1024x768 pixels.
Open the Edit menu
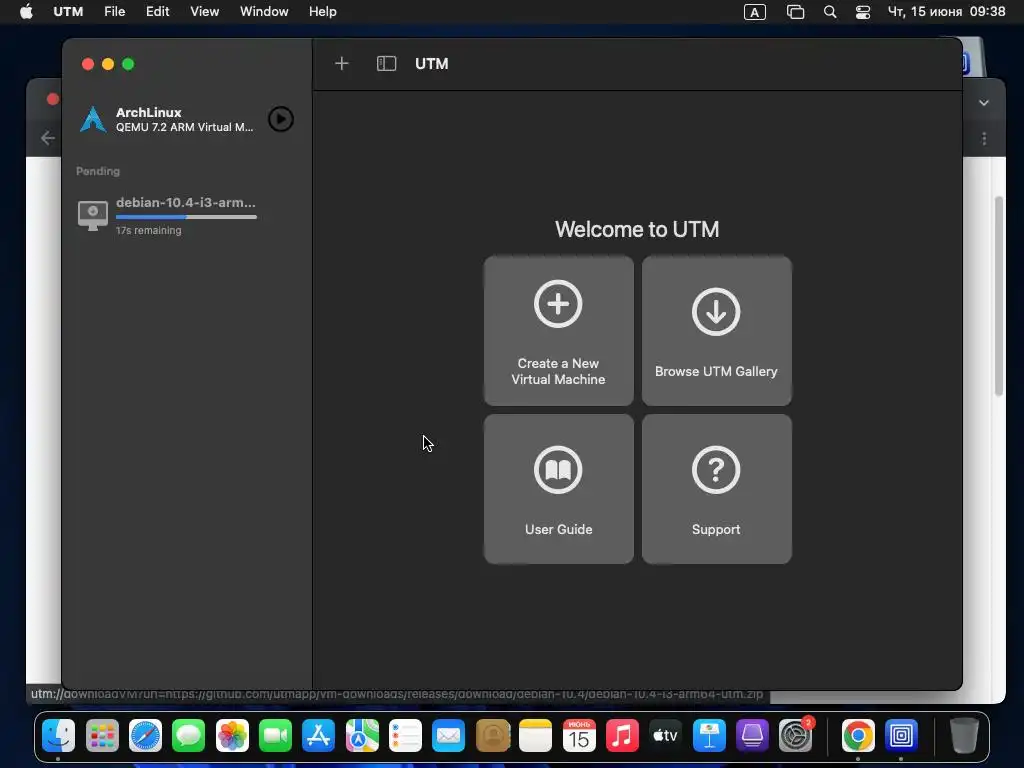[x=157, y=12]
